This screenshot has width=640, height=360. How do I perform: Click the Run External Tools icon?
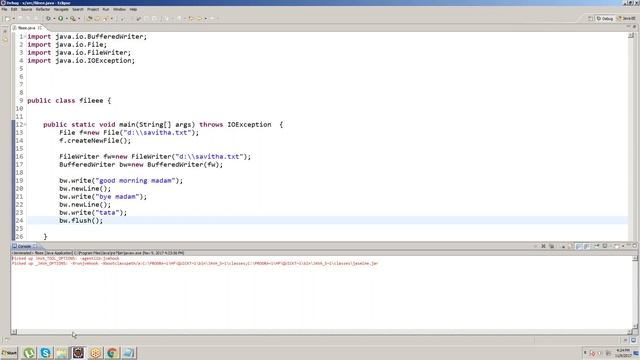pyautogui.click(x=73, y=18)
